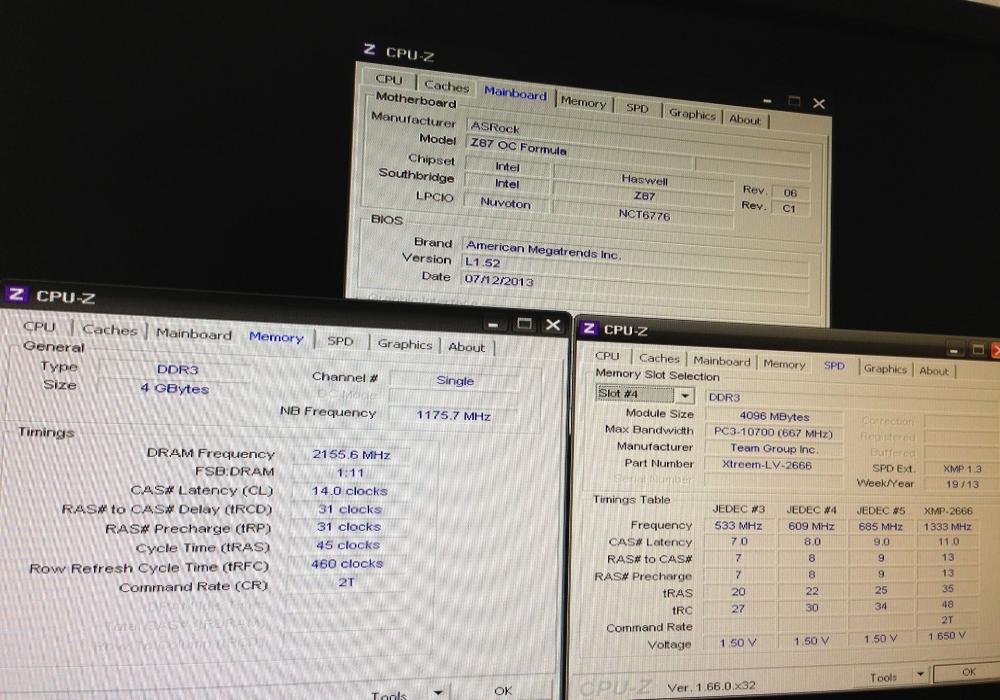Viewport: 1000px width, 700px height.
Task: Minimize the SPD CPU-Z window
Action: pos(954,350)
